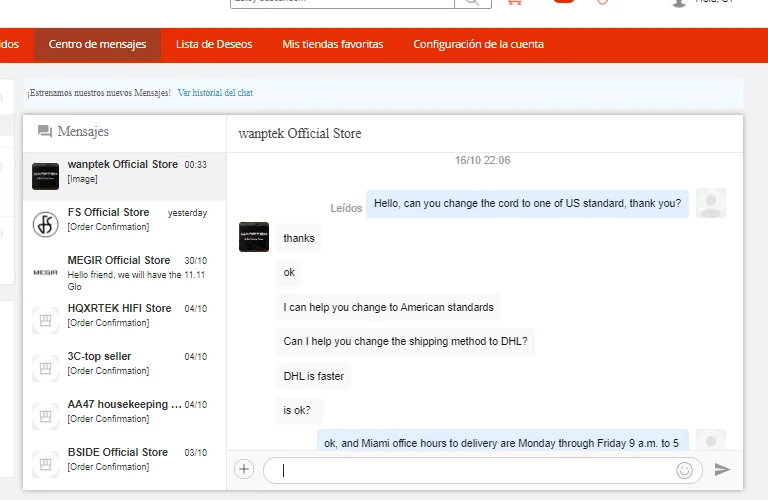Screen dimensions: 768x500
Task: Open the Centro de mensajes tab
Action: (97, 45)
